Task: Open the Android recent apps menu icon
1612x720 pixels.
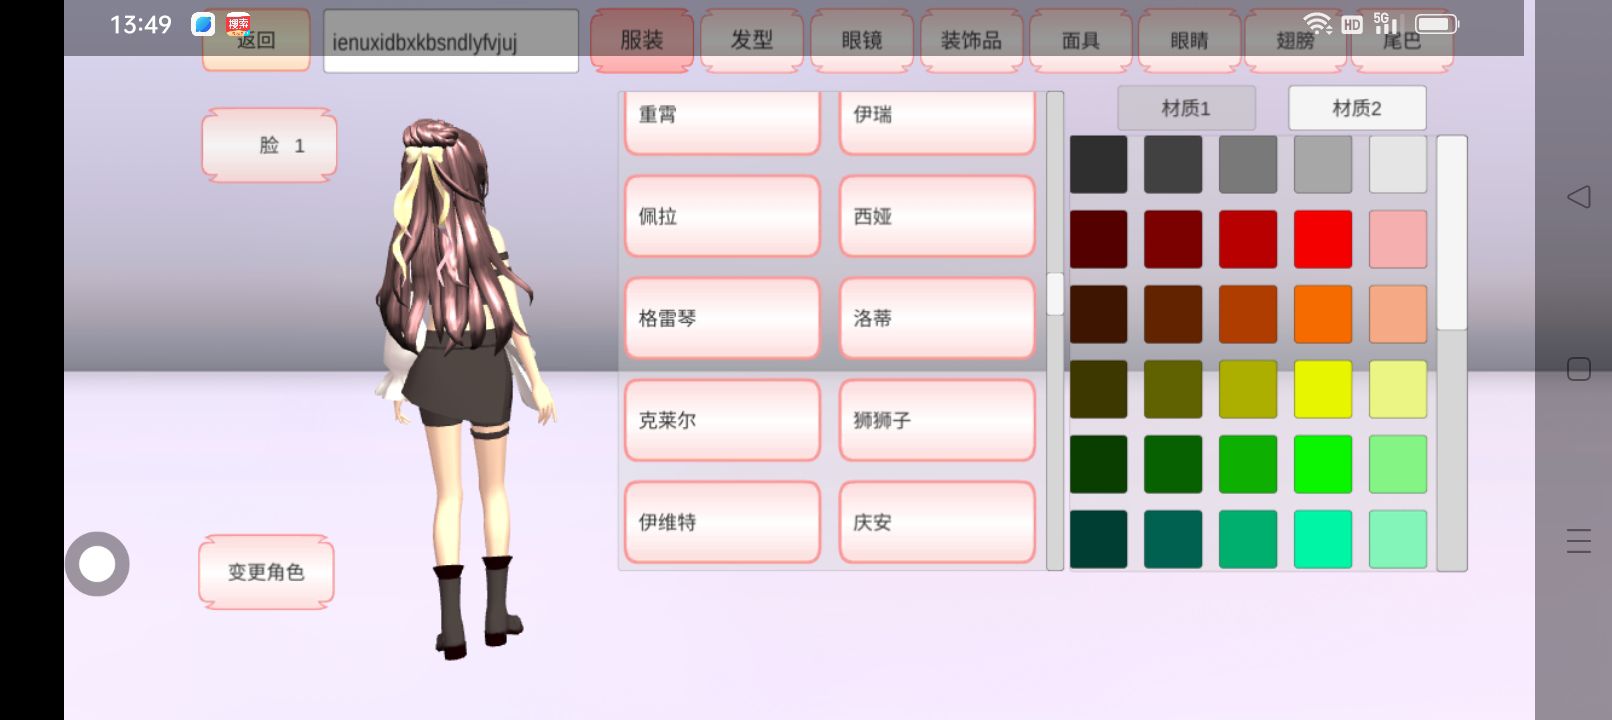Action: point(1579,541)
